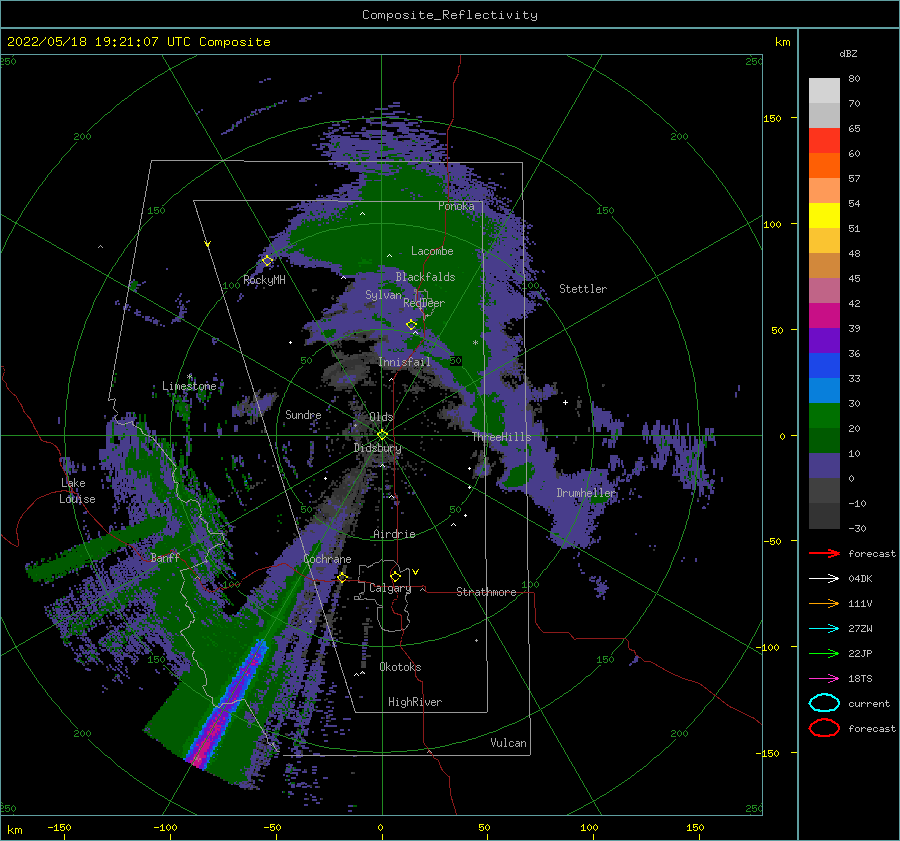Viewport: 900px width, 841px height.
Task: Select the magenta 39-42 dBZ swatch
Action: coord(824,315)
